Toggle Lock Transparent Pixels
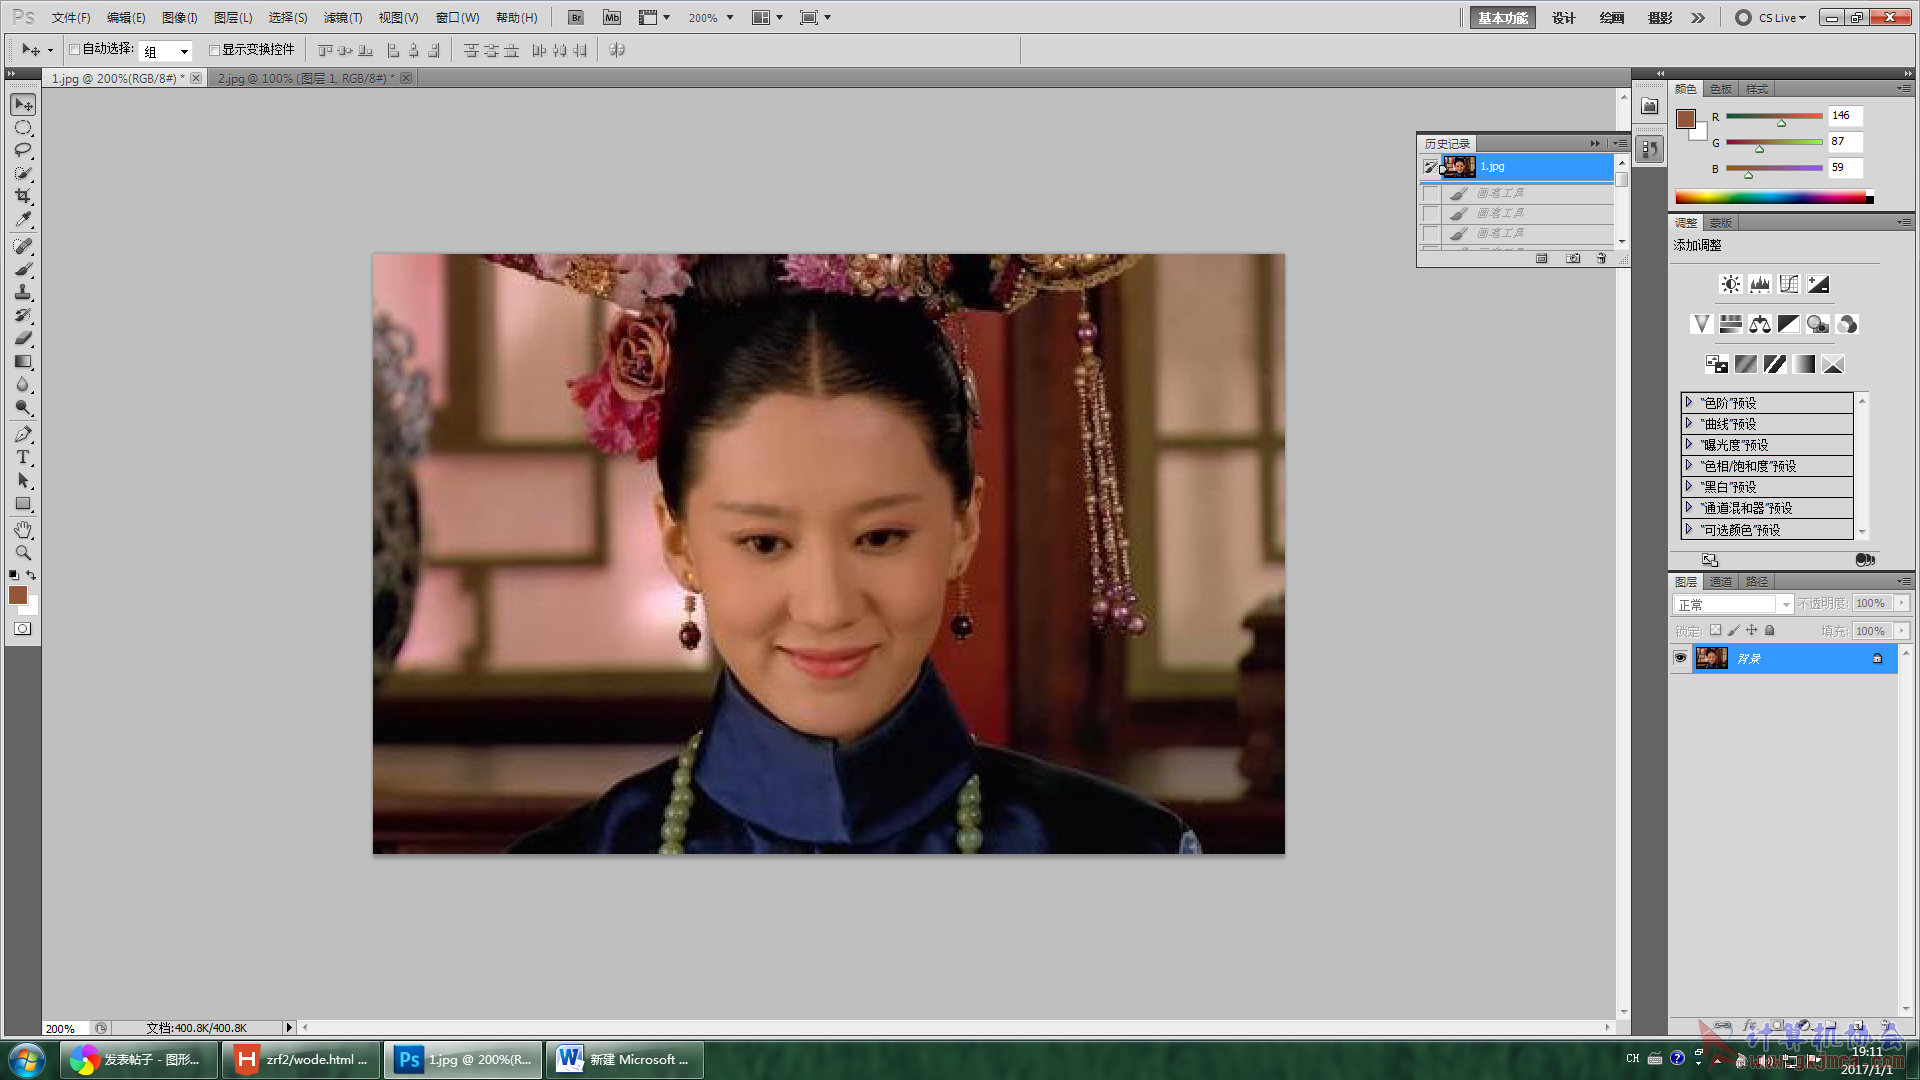Viewport: 1920px width, 1080px height. tap(1715, 630)
